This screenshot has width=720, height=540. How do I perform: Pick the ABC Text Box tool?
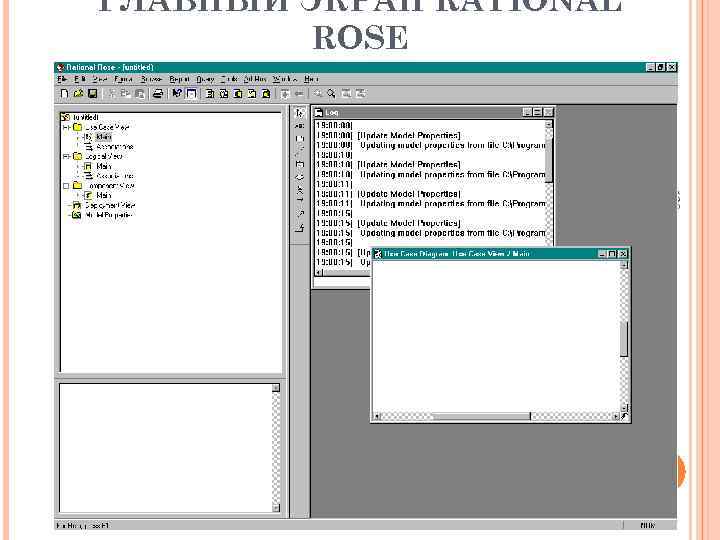coord(299,125)
